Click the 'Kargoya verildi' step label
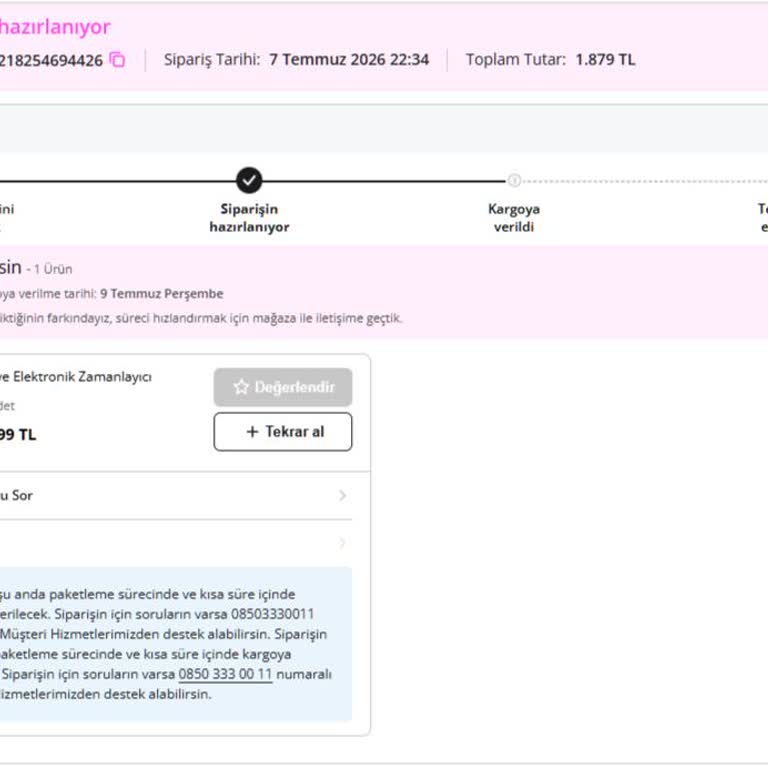The height and width of the screenshot is (768, 768). point(514,218)
